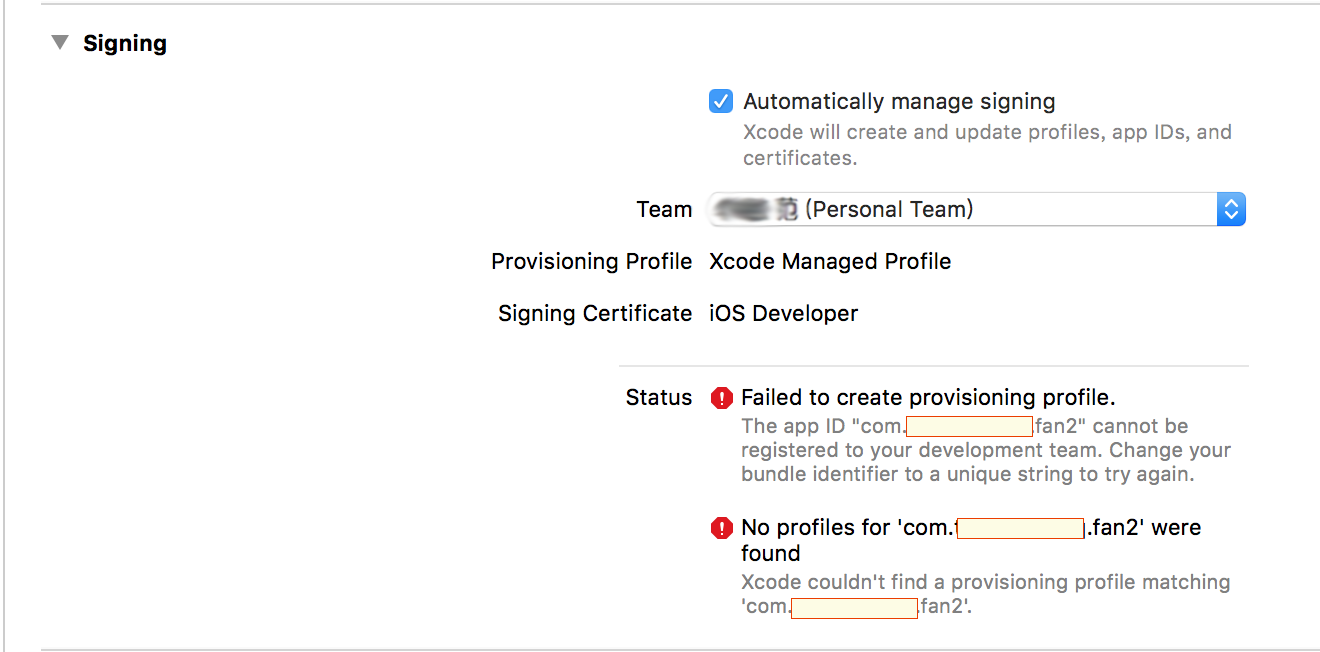Click the blurred team name in Team field
The width and height of the screenshot is (1320, 652).
click(x=756, y=209)
